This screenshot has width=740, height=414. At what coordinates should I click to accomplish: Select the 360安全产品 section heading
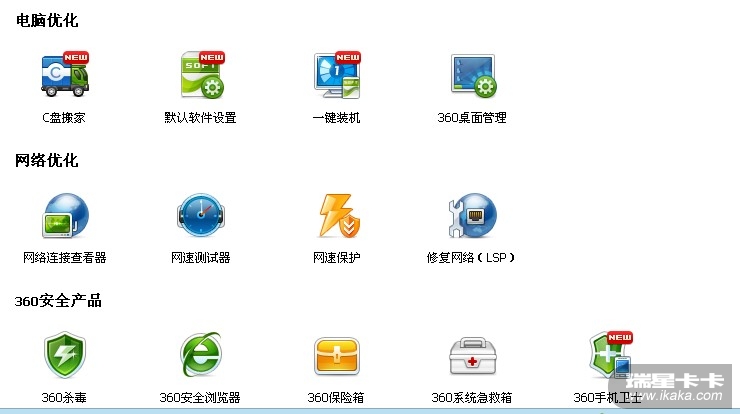pos(58,301)
